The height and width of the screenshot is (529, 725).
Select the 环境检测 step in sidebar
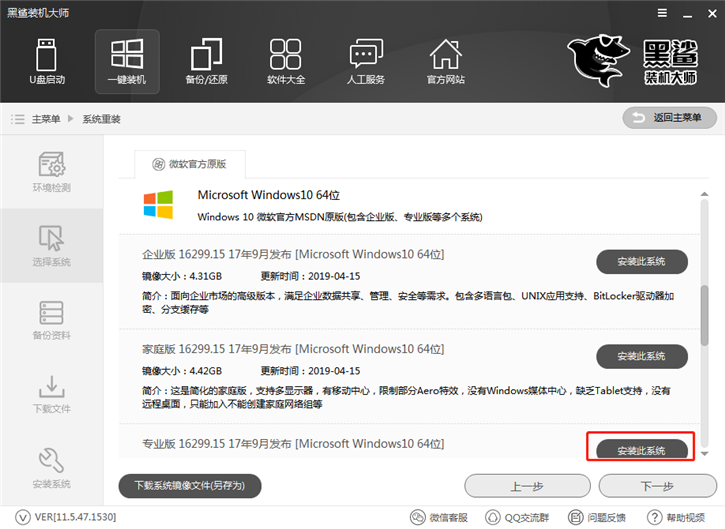(51, 172)
